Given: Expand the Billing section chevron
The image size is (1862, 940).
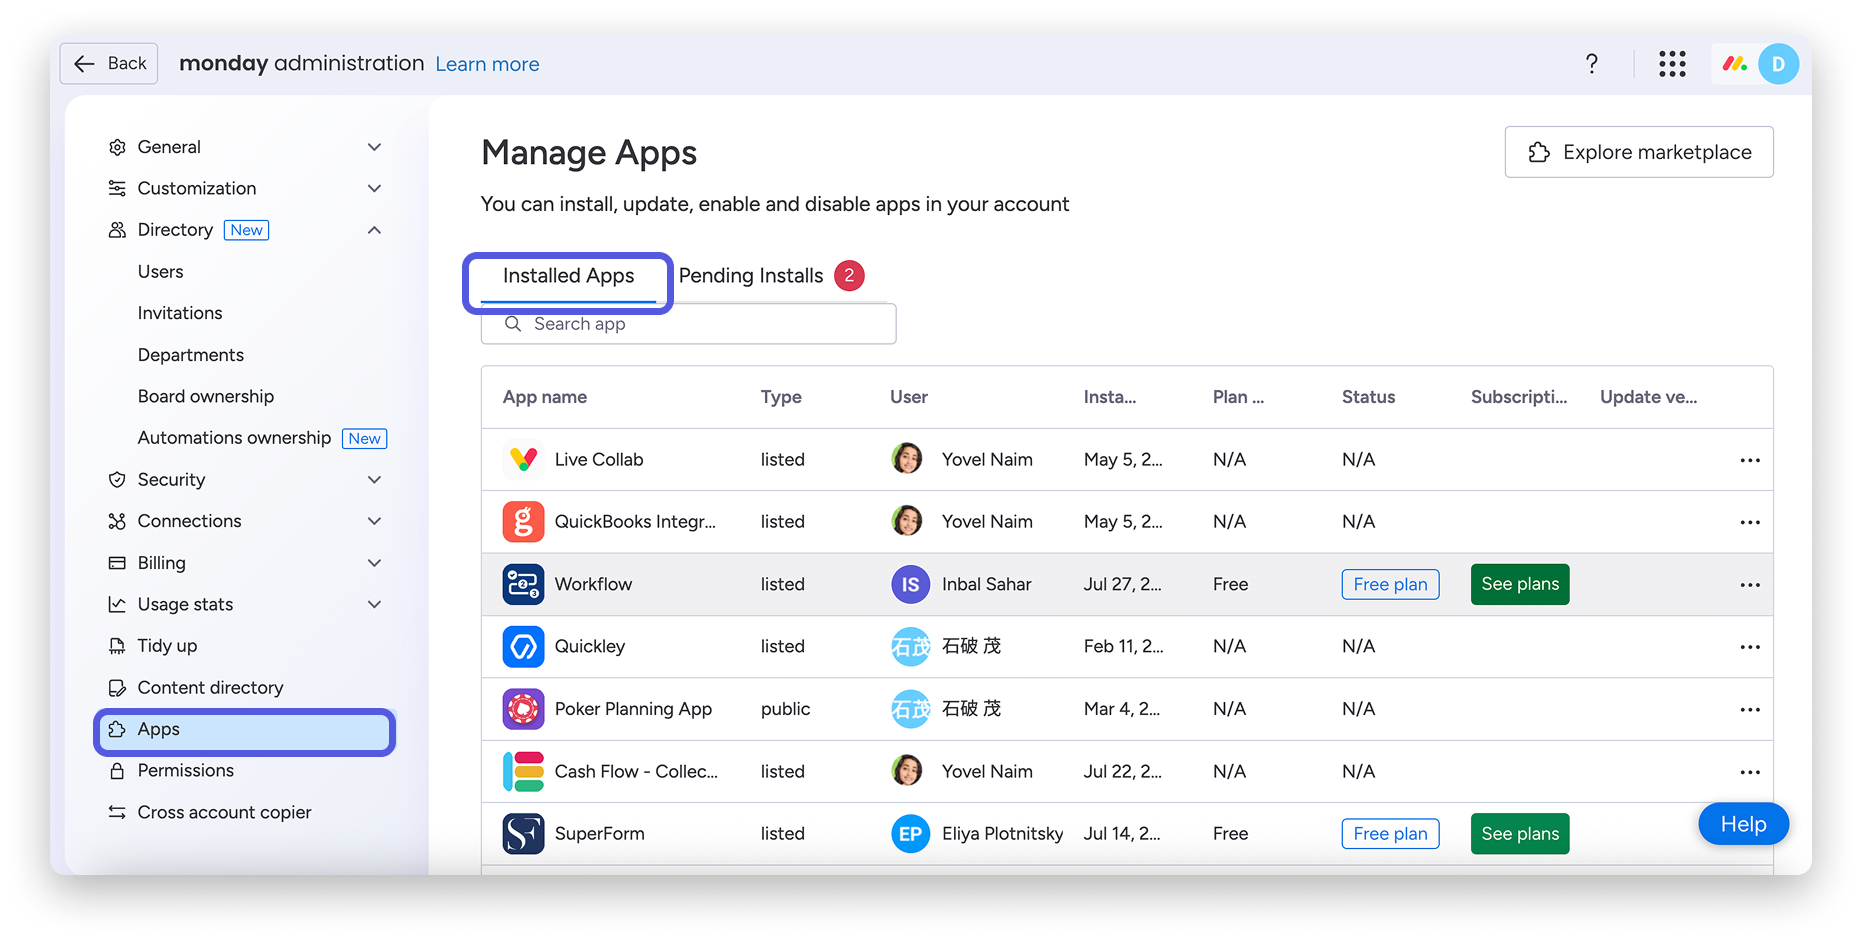Looking at the screenshot, I should coord(374,563).
